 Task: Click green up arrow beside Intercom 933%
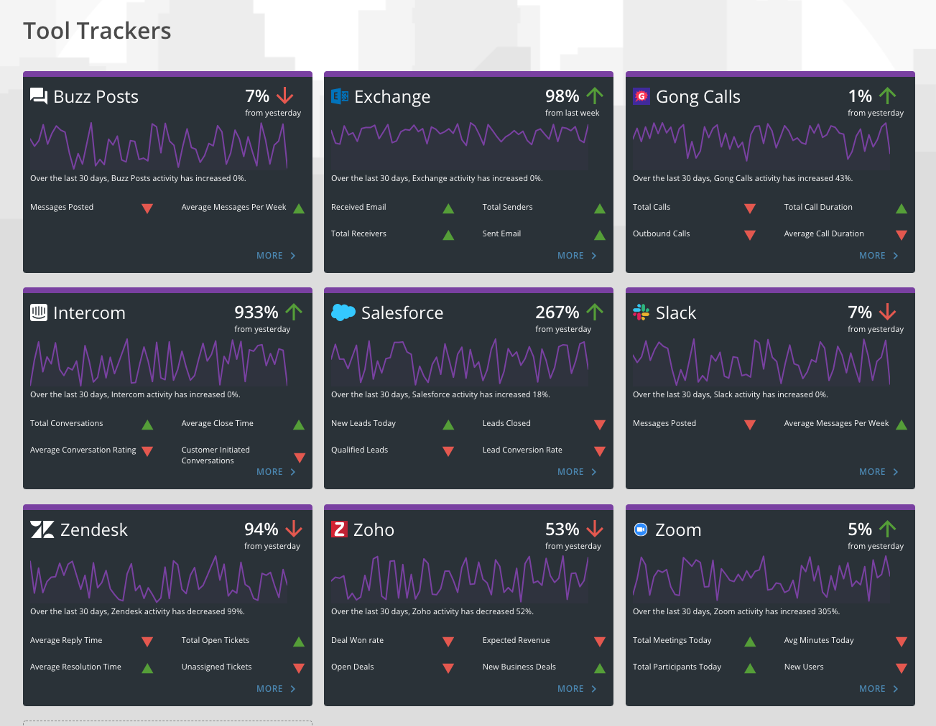294,312
